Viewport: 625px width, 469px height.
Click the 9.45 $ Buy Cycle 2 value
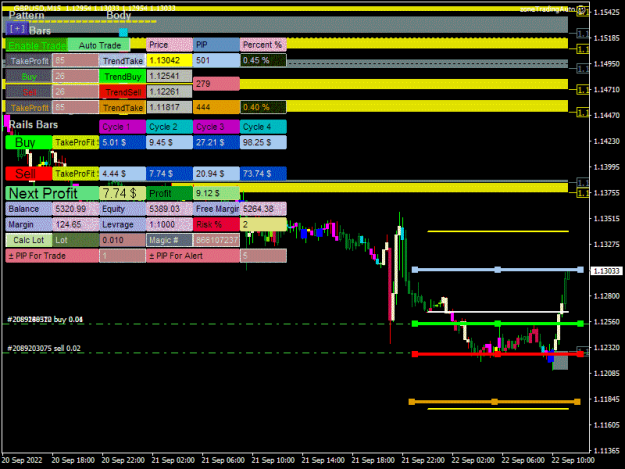[x=169, y=142]
